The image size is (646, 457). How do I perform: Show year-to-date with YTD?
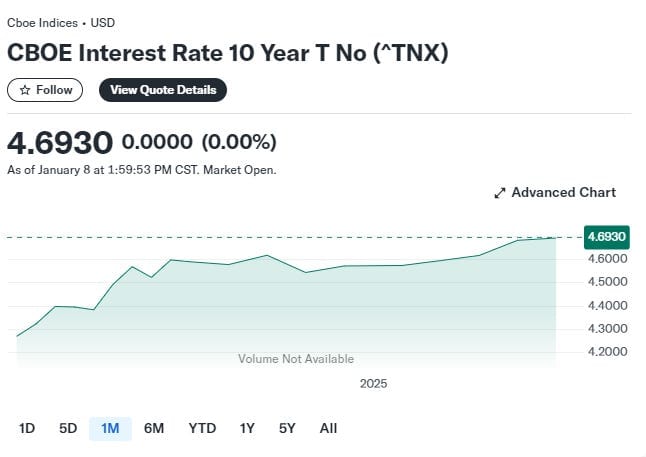tap(202, 429)
